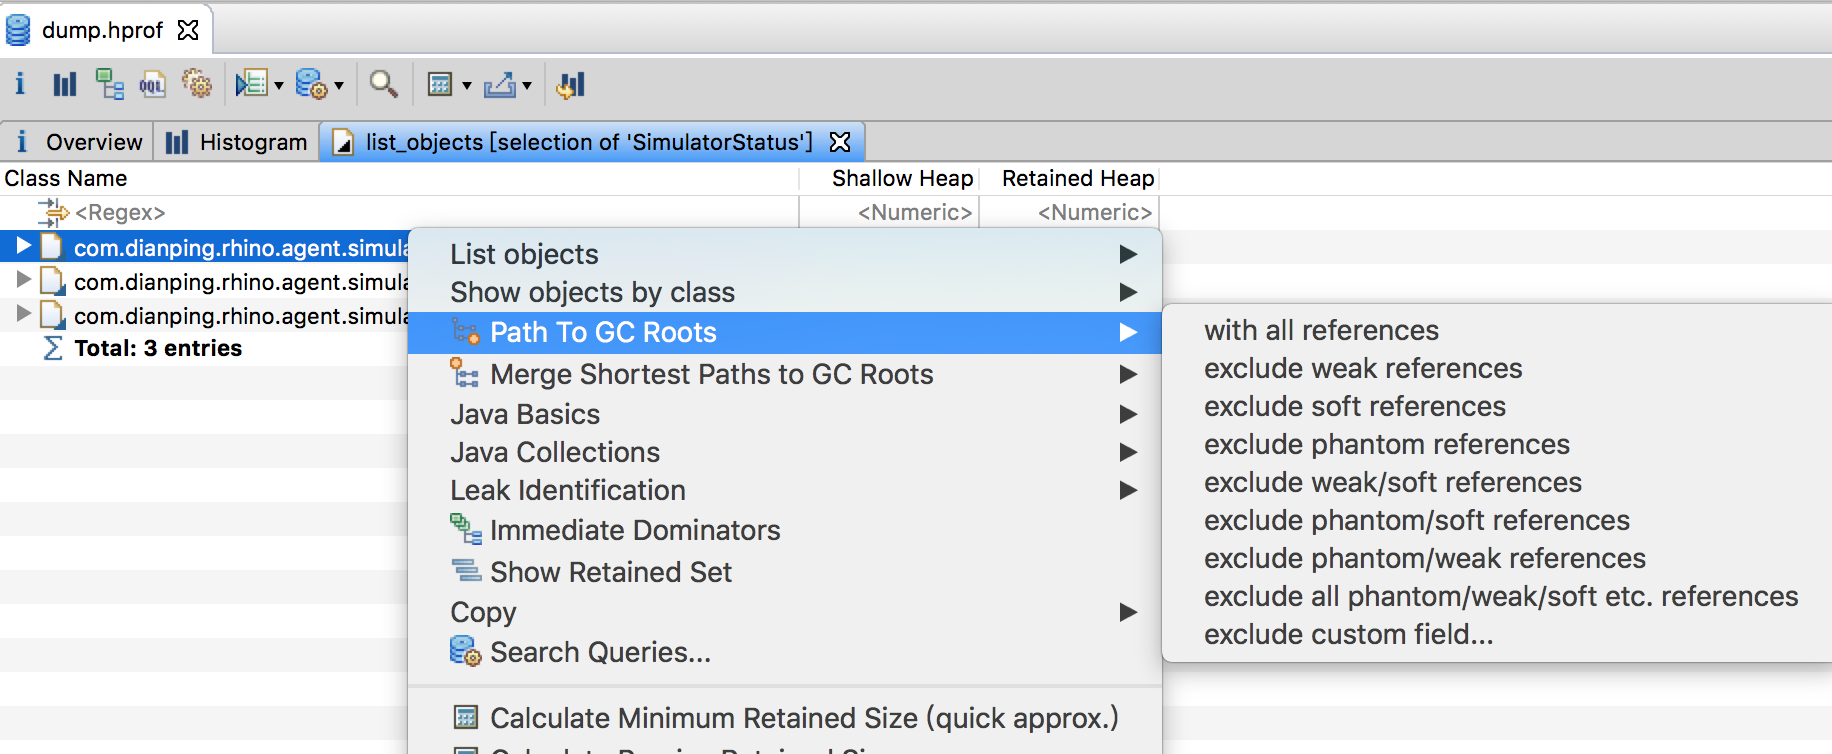This screenshot has width=1832, height=754.
Task: Click the Thread Overview gears icon
Action: pyautogui.click(x=197, y=84)
